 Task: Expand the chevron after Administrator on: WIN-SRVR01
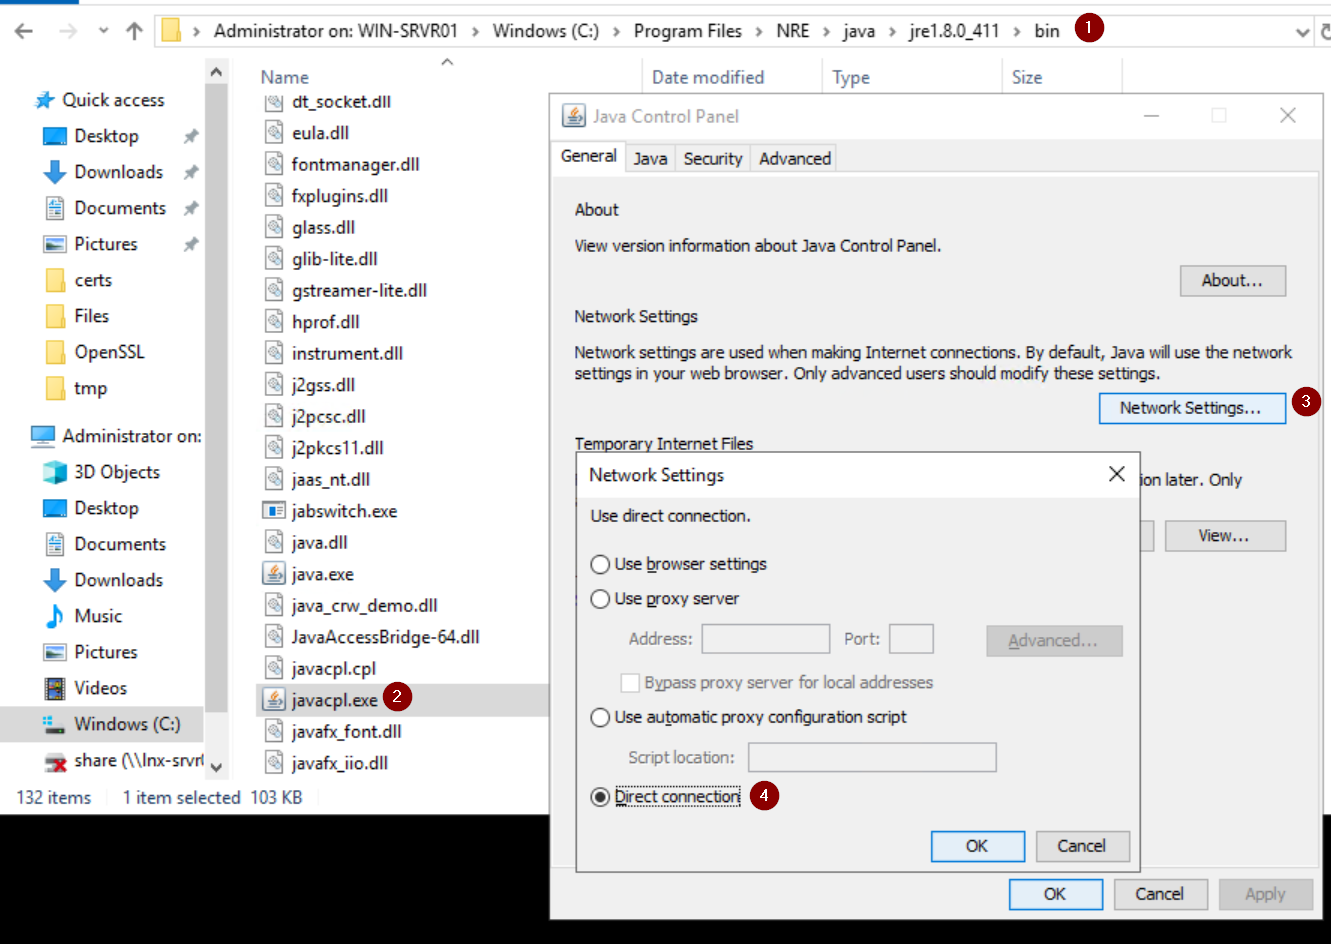(475, 32)
